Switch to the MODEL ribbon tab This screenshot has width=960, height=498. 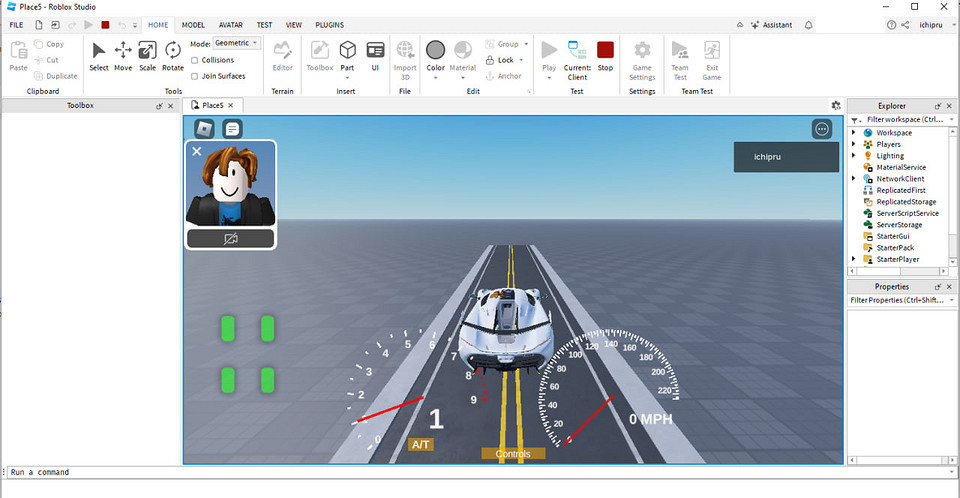pos(193,24)
